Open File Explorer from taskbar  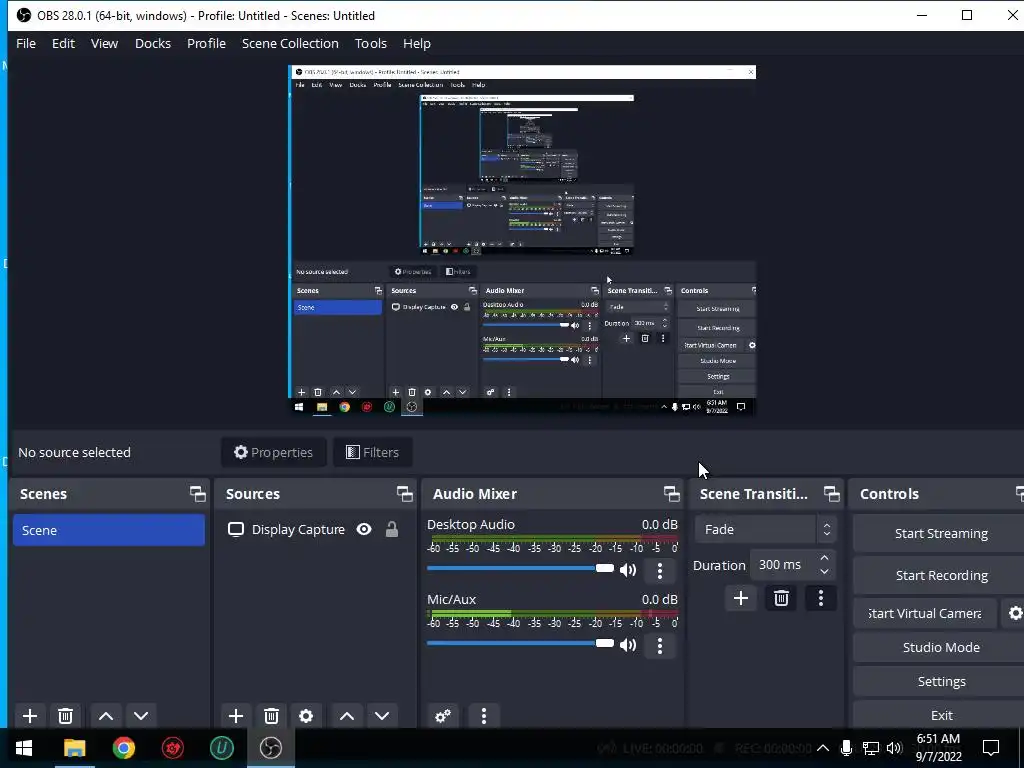pos(74,748)
